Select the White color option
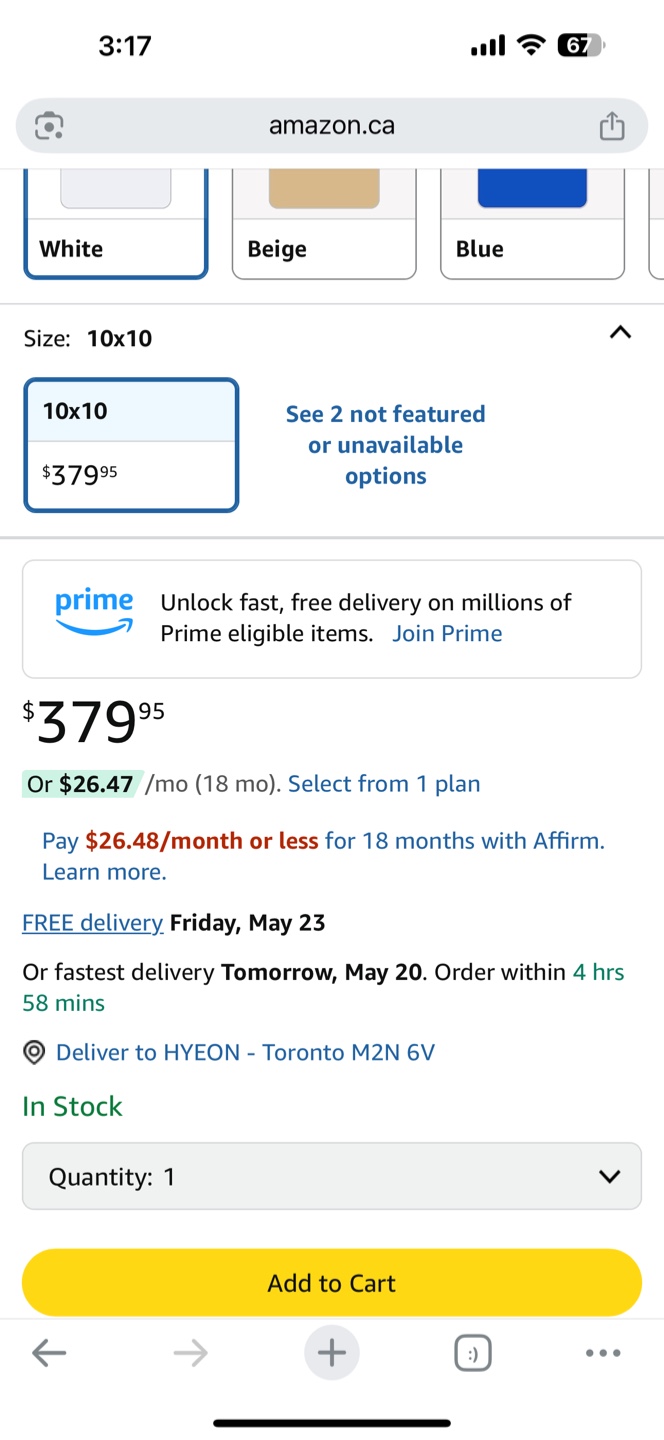 tap(116, 224)
